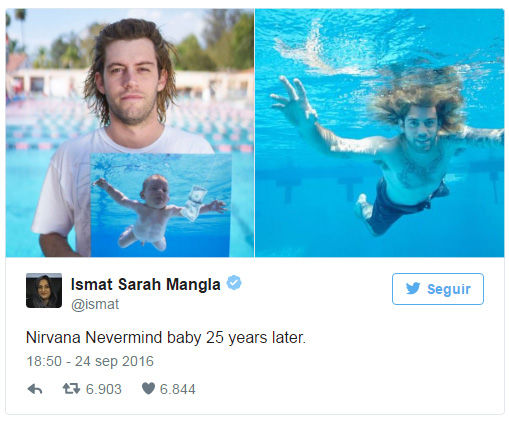Click the tweet text about Nirvana Nevermind
Viewport: 509px width, 430px height.
click(166, 337)
